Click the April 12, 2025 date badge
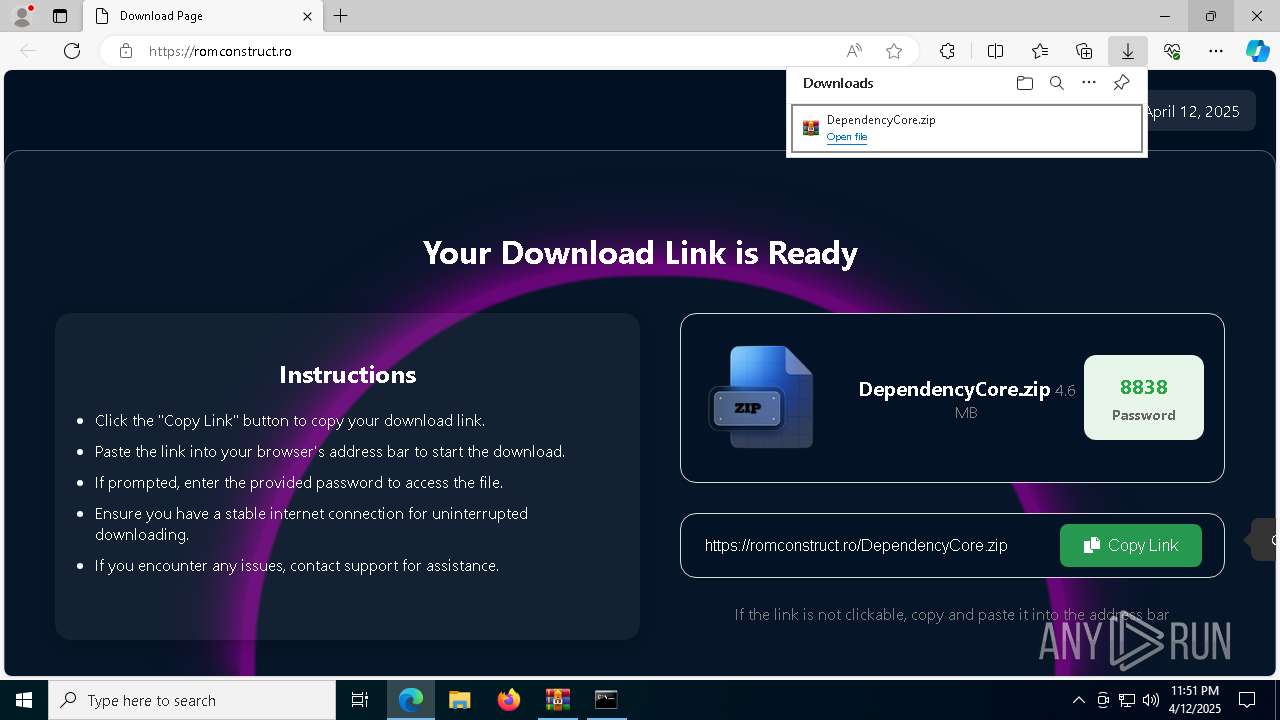 1192,111
